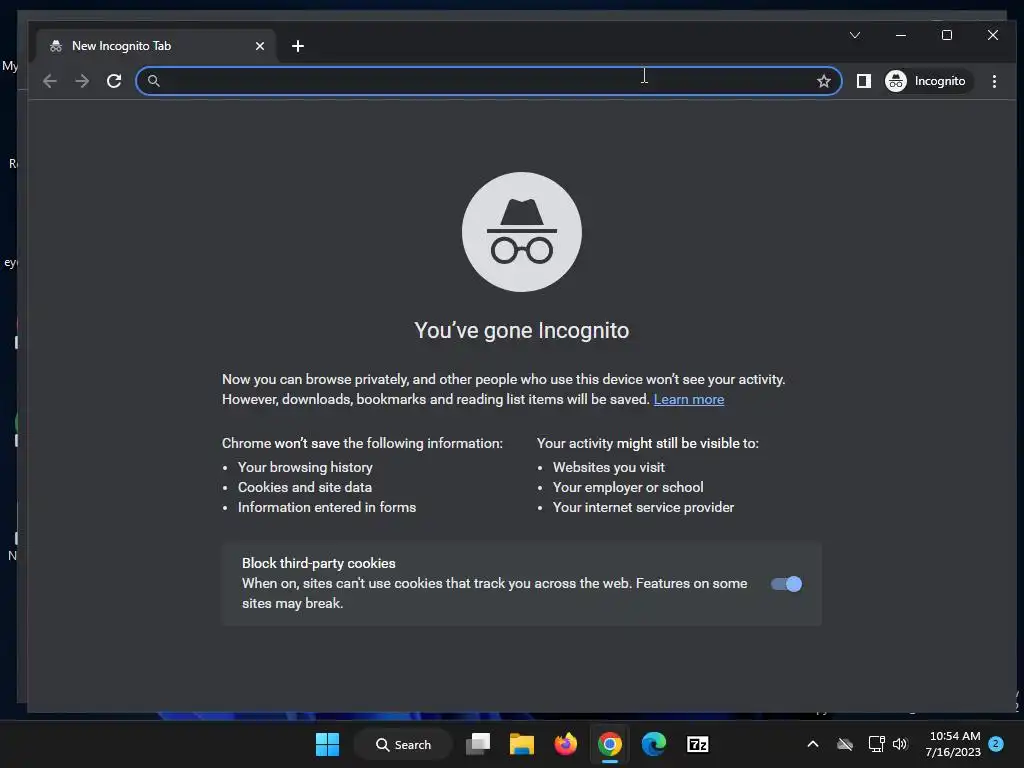Click the browser forward arrow
Screen dimensions: 1024x768
coord(82,81)
